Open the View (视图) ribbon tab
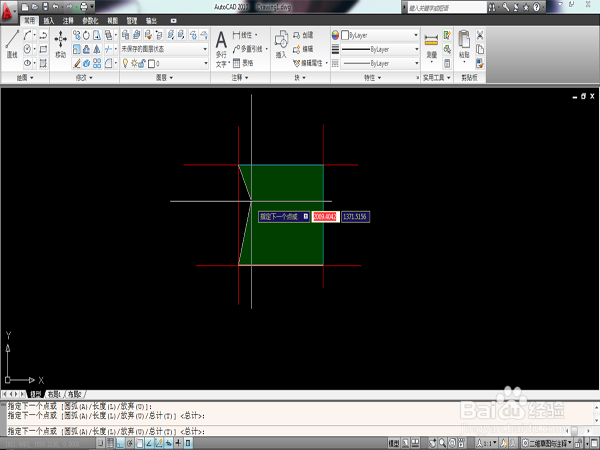Image resolution: width=600 pixels, height=450 pixels. 112,21
